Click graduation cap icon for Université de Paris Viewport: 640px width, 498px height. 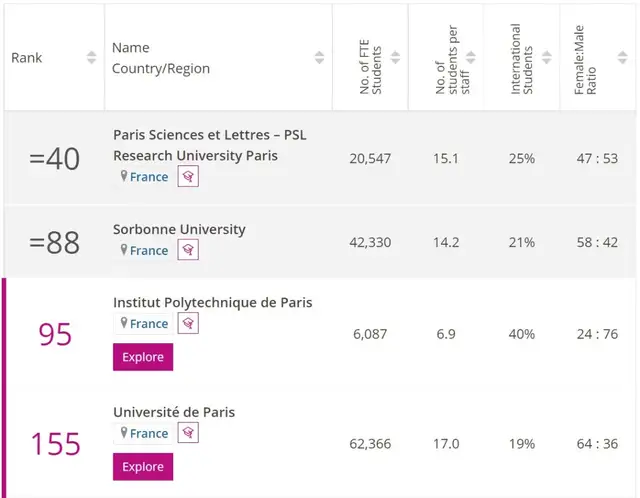188,433
